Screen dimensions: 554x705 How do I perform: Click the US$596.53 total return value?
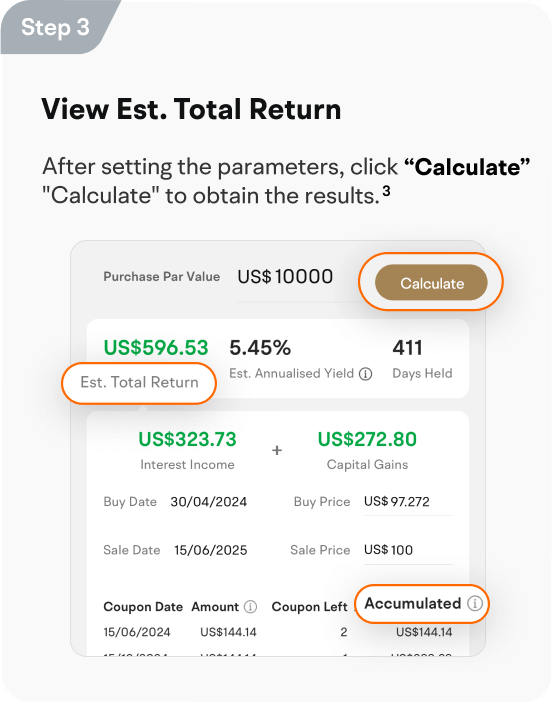156,348
